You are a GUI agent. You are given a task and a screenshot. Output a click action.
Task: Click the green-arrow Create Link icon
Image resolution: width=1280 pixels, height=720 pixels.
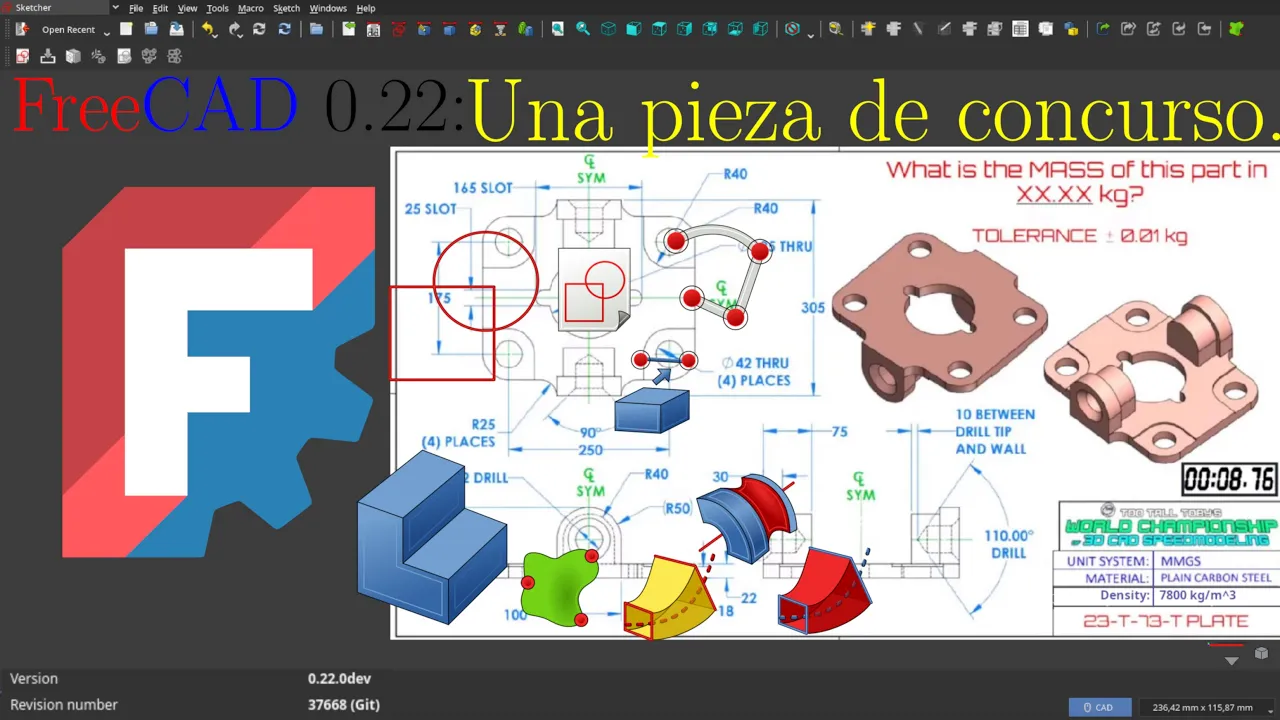tap(1103, 30)
